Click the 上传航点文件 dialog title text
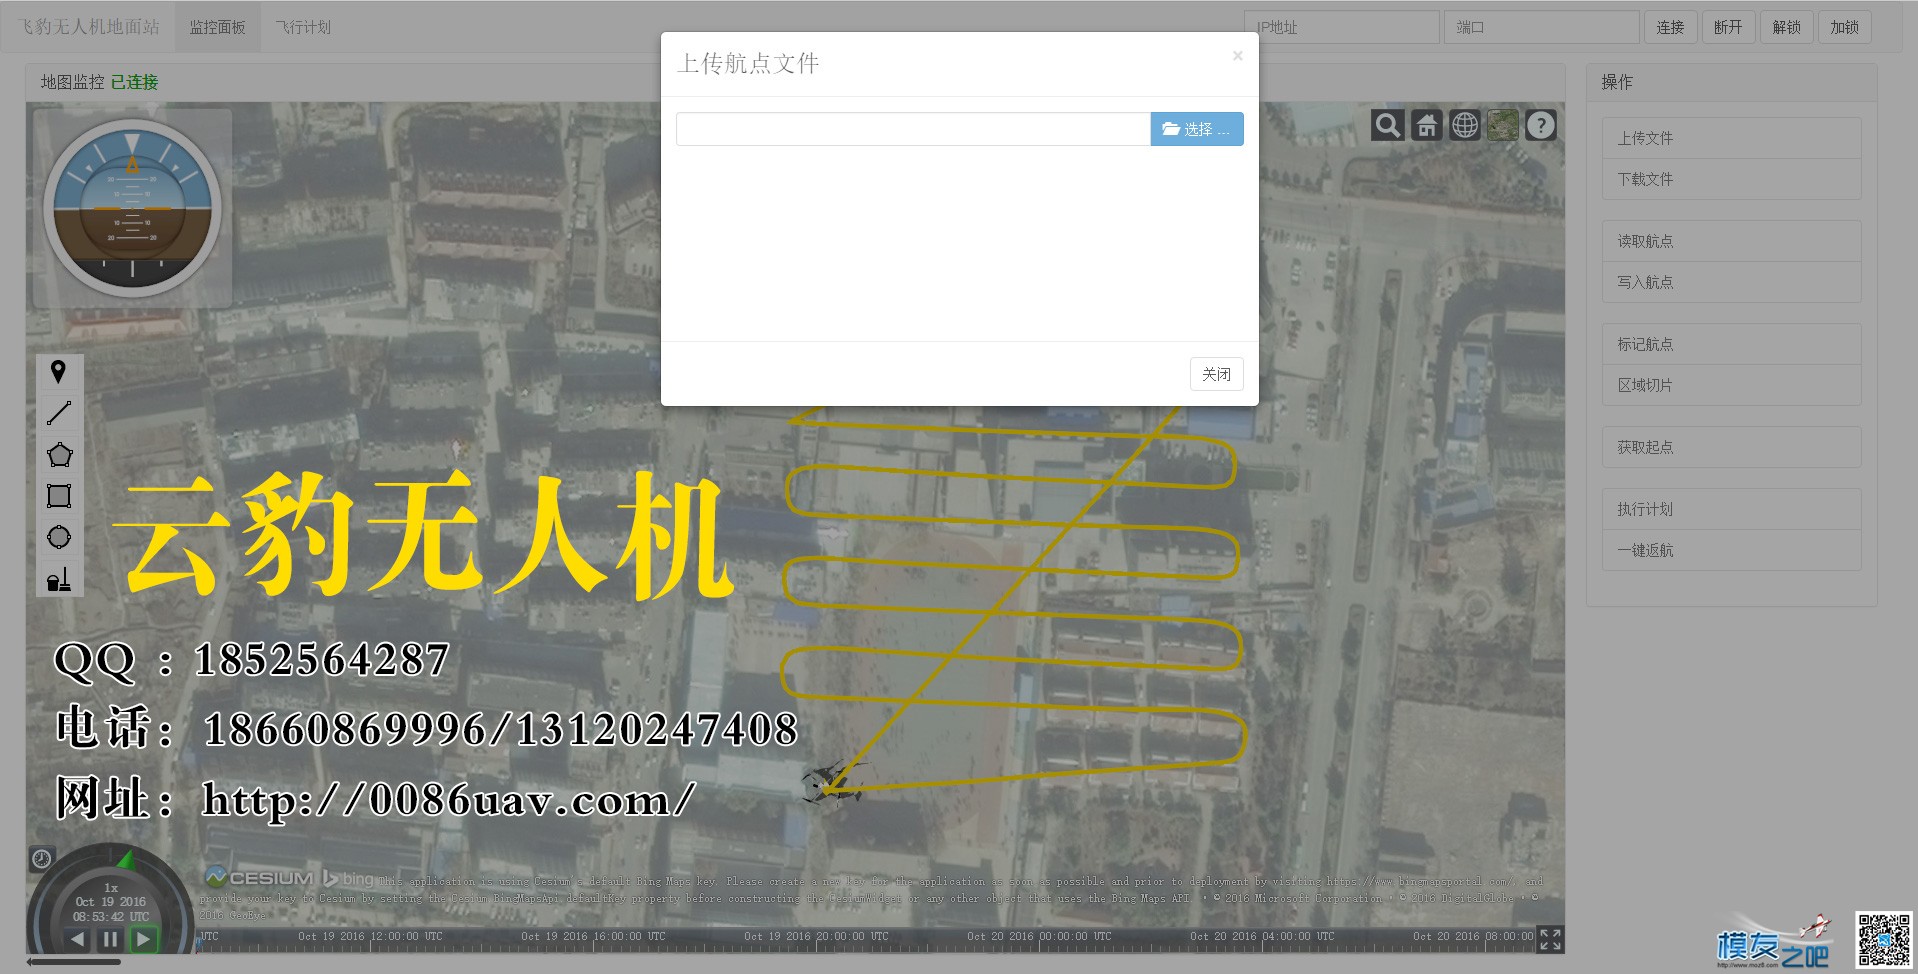Screen dimensions: 1918x974 click(748, 64)
